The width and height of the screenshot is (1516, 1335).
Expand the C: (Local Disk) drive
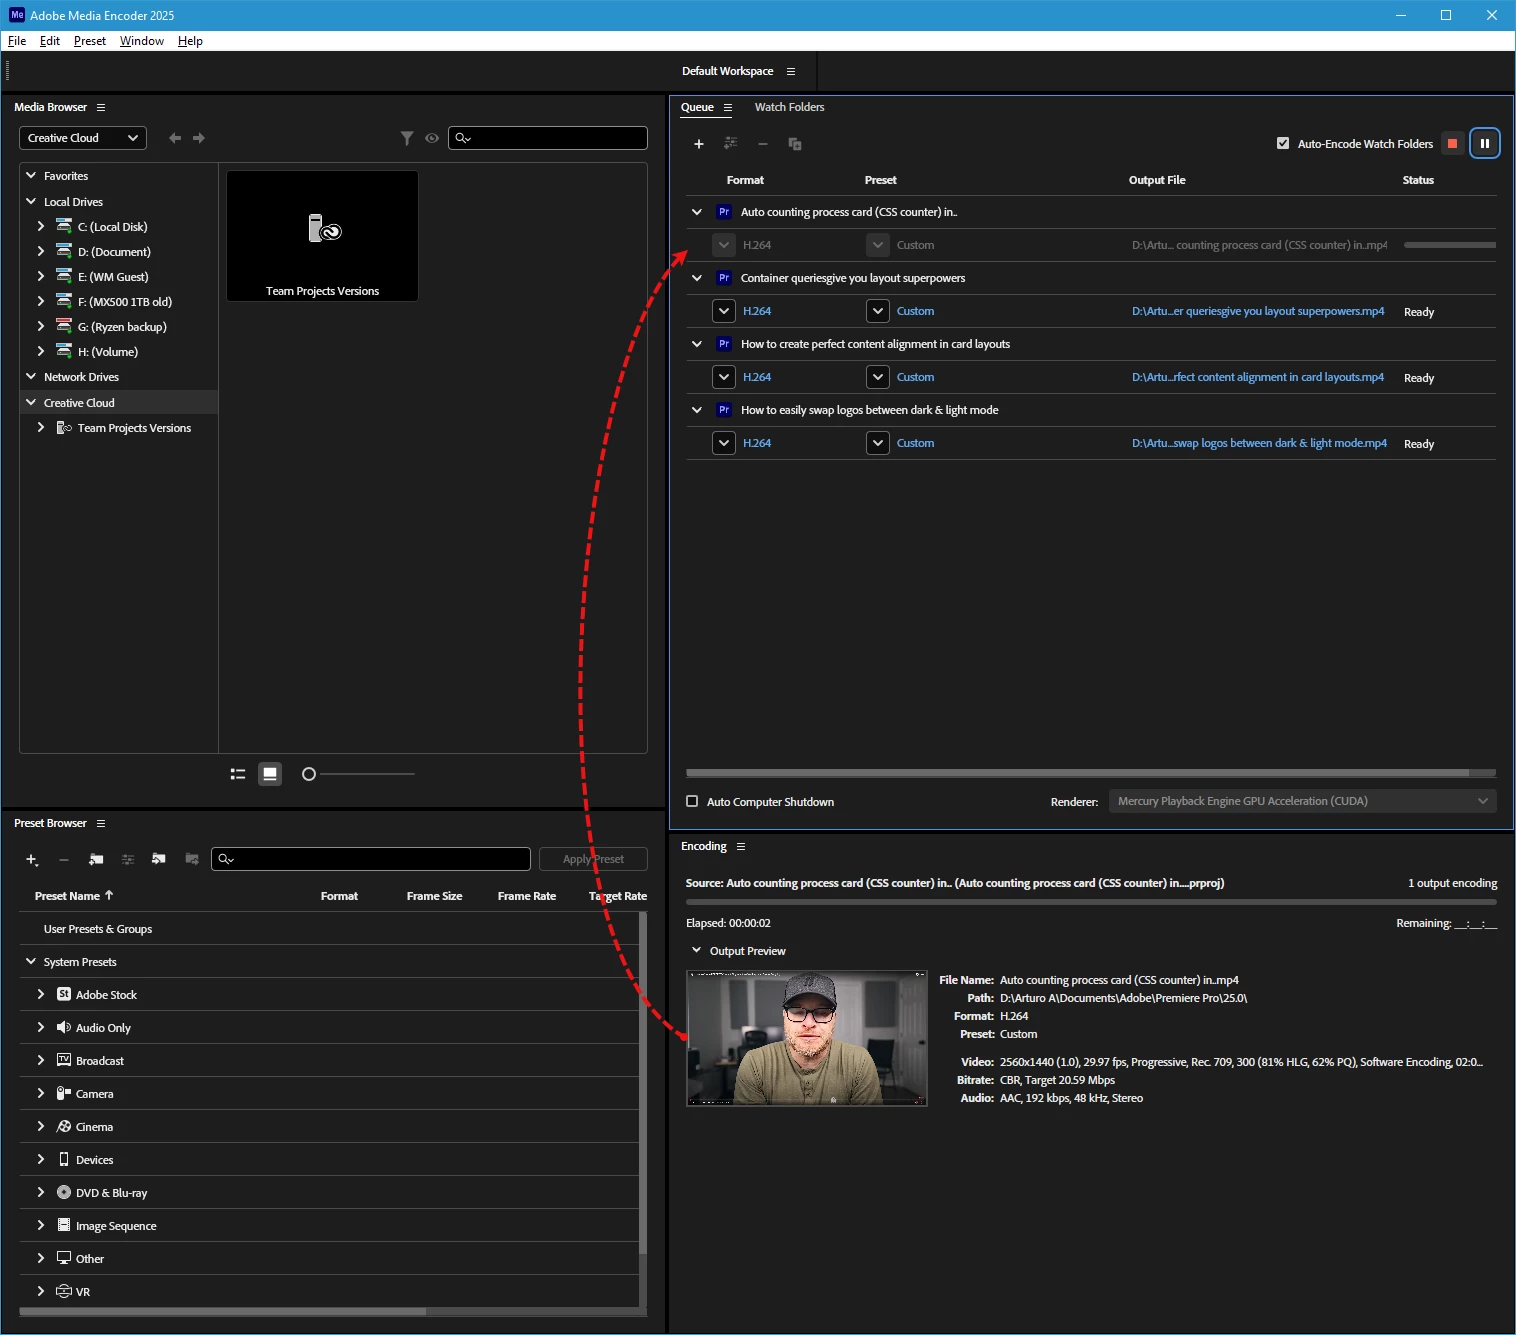[x=41, y=227]
